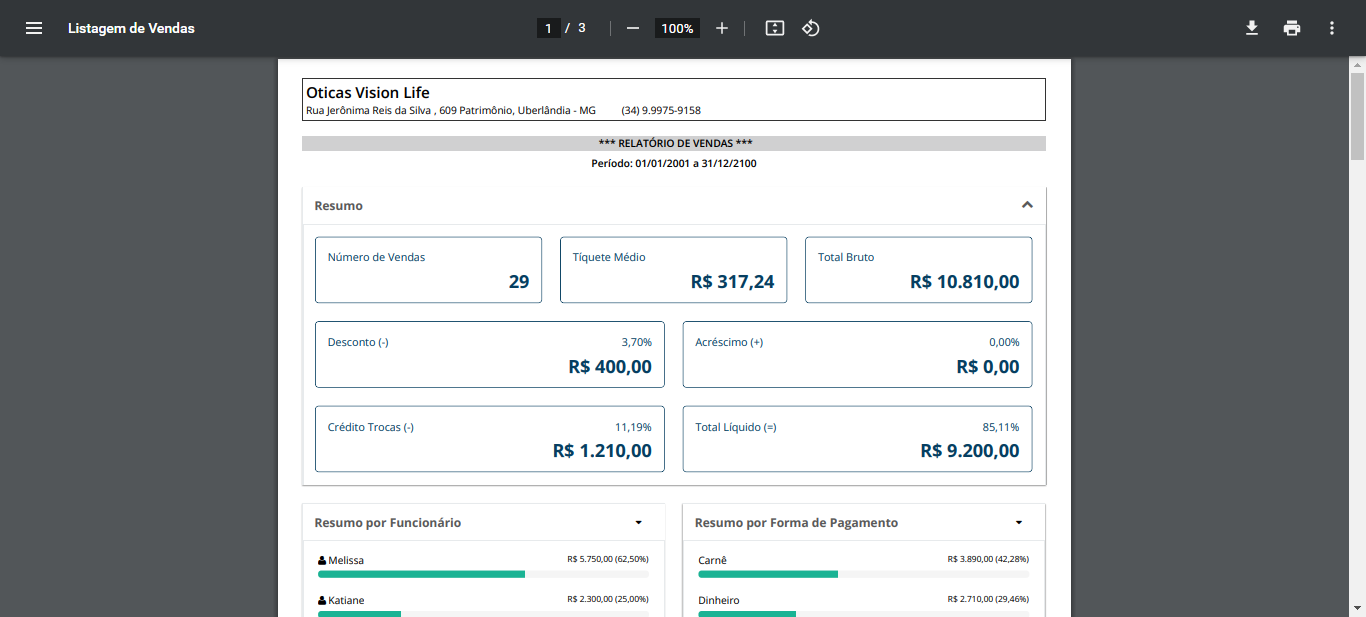Click the person icon beside Melissa

[x=322, y=561]
